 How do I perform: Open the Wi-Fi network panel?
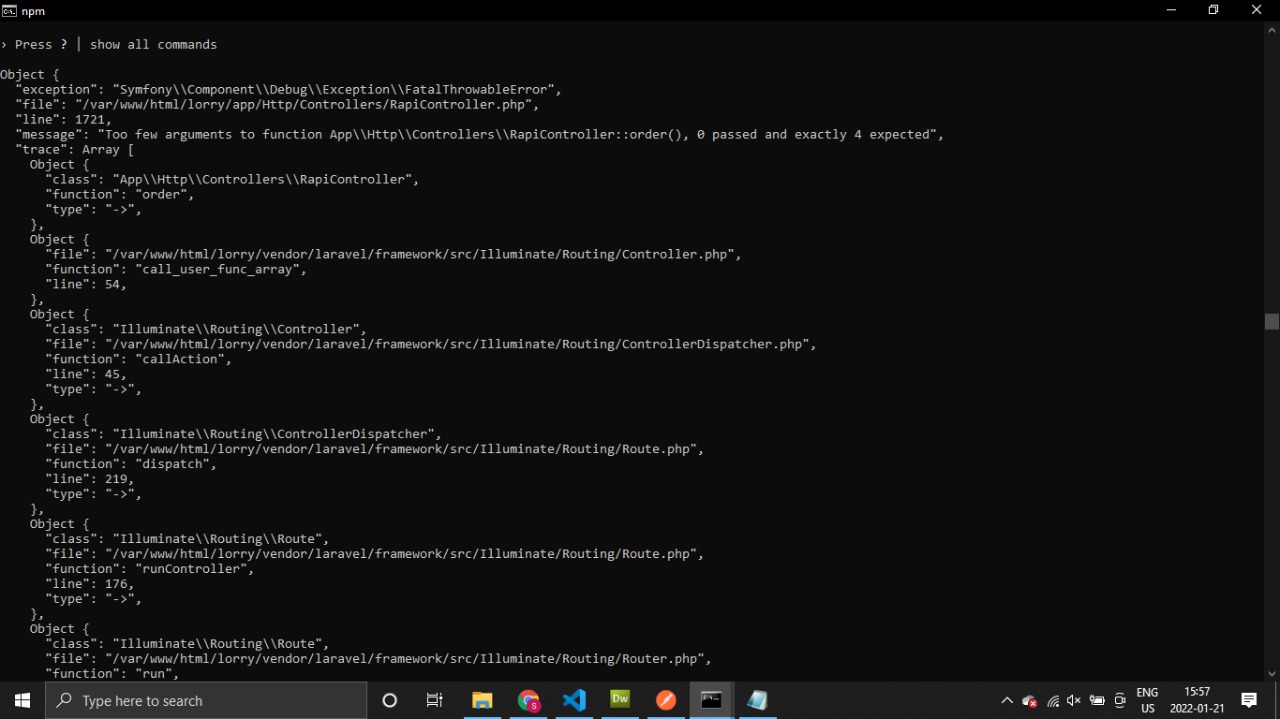[x=1053, y=701]
